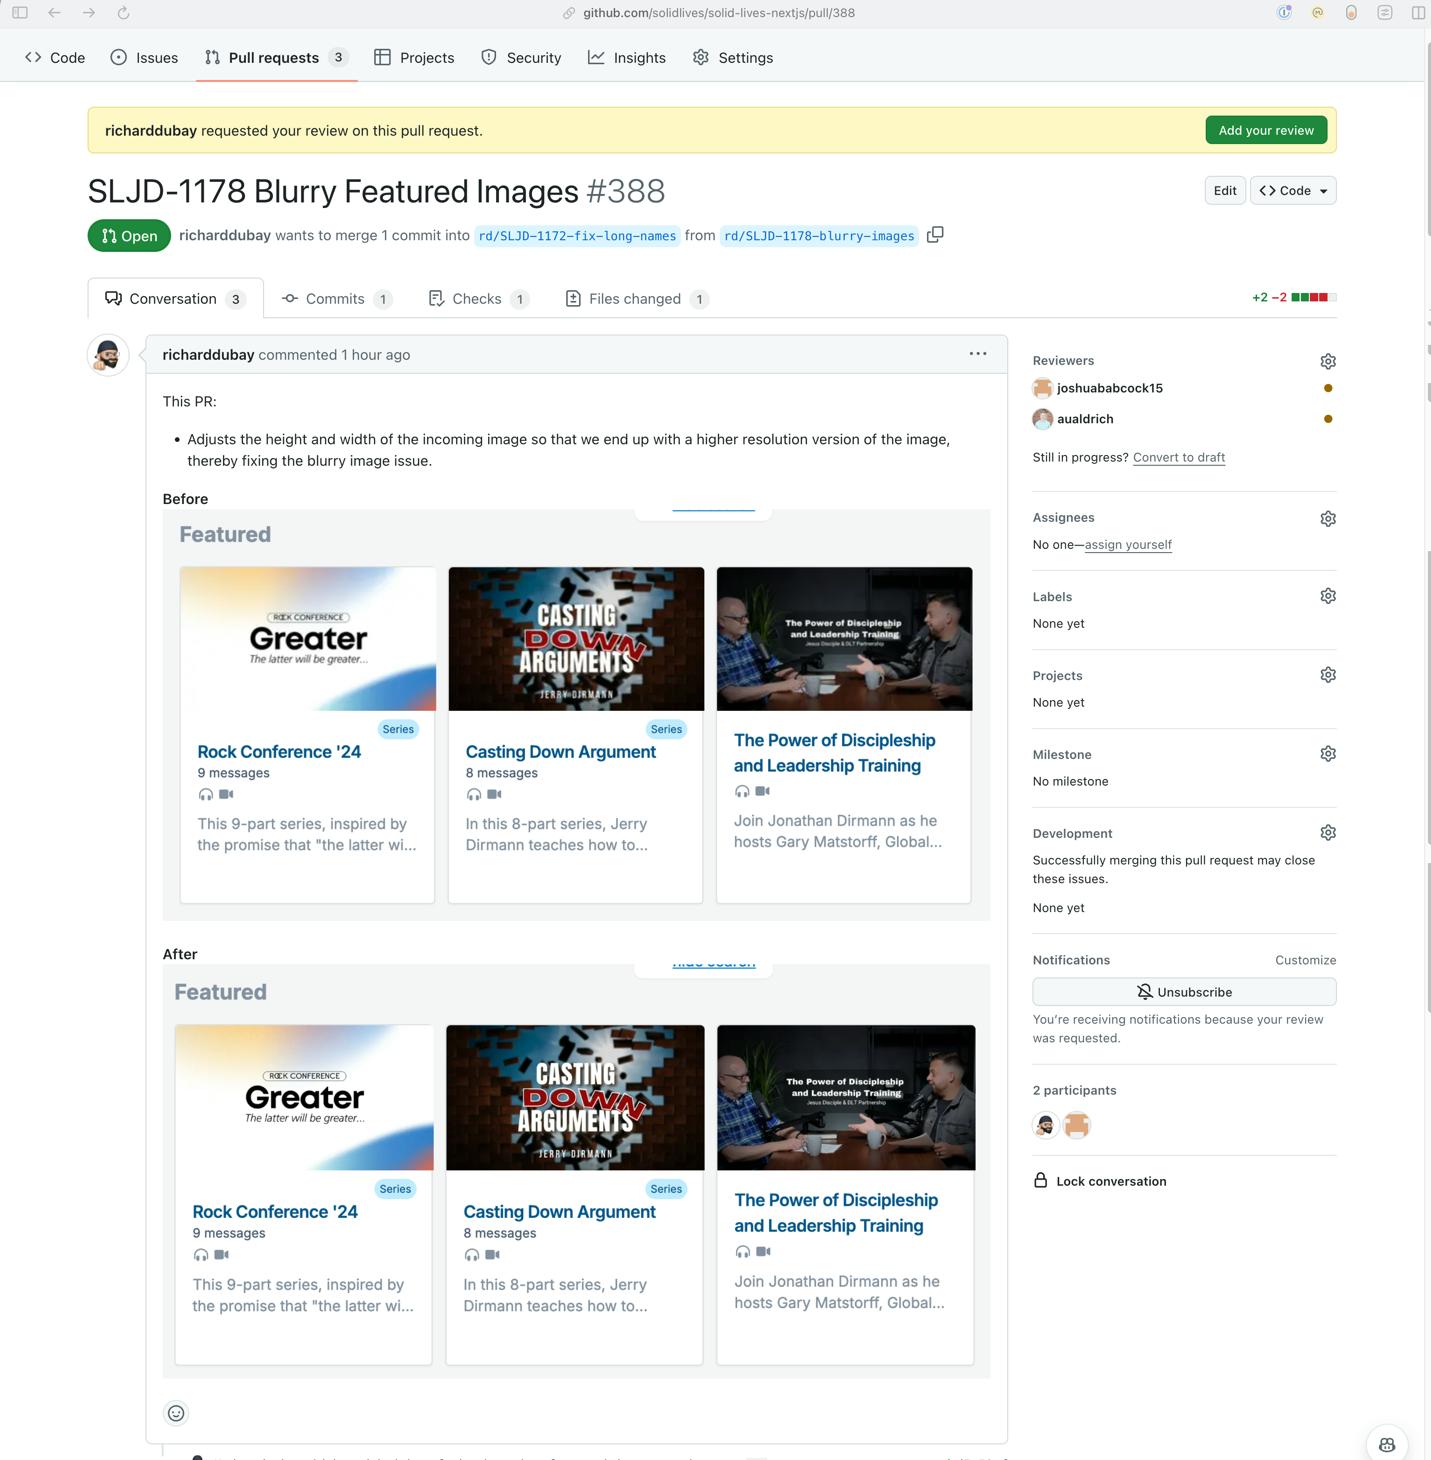Open comment options three-dot menu
Screen dimensions: 1431x1460
click(x=977, y=354)
